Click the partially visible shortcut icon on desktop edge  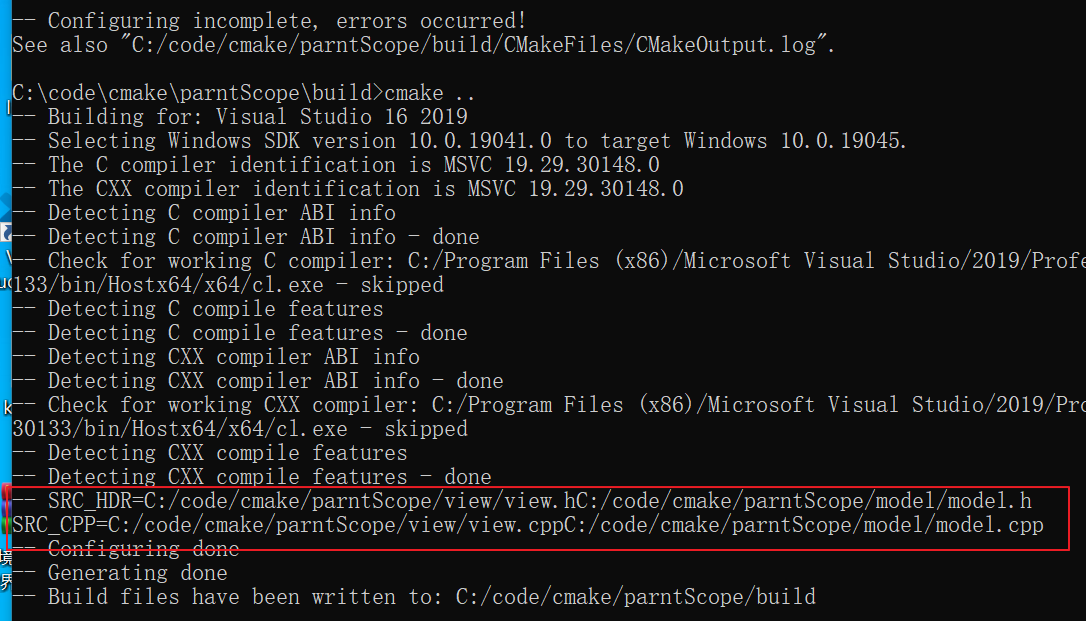(6, 232)
